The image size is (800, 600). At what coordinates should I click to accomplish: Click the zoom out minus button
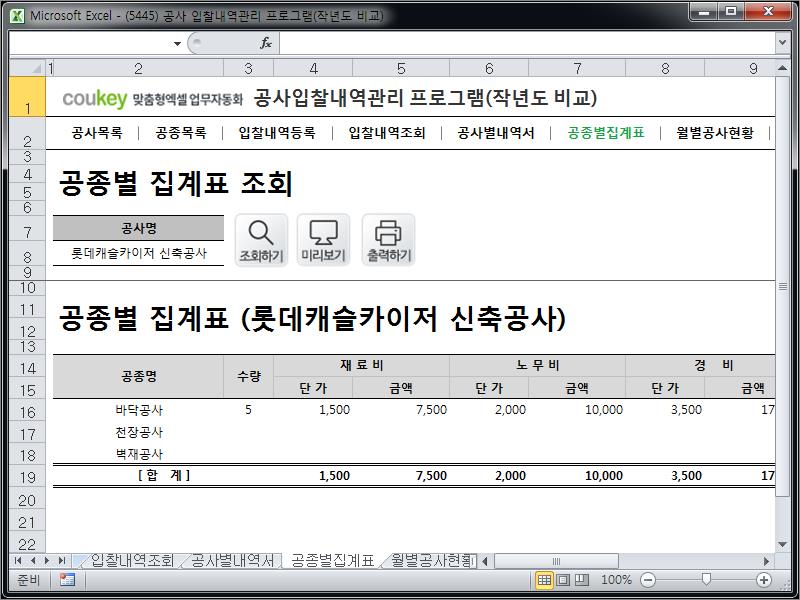(648, 580)
